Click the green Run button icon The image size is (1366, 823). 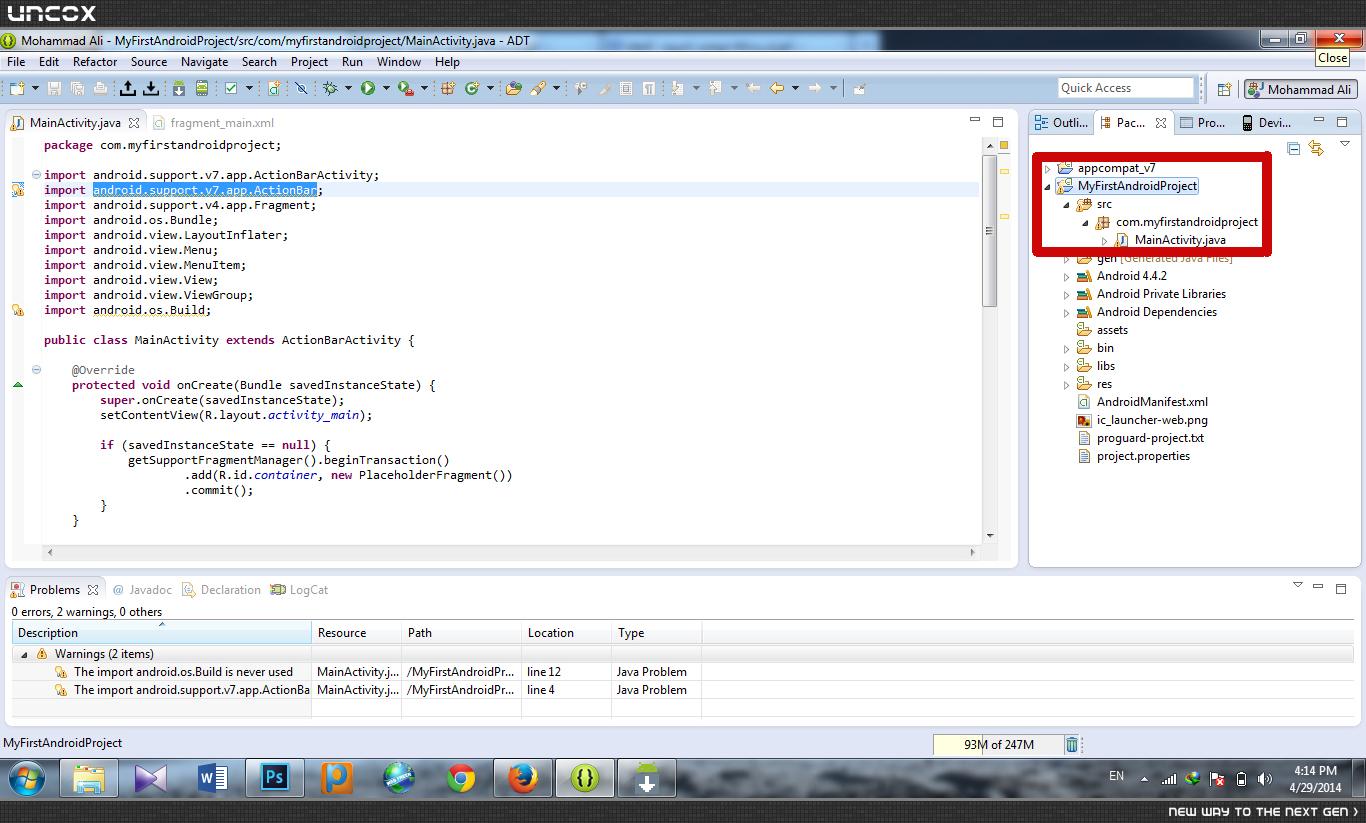[x=368, y=88]
